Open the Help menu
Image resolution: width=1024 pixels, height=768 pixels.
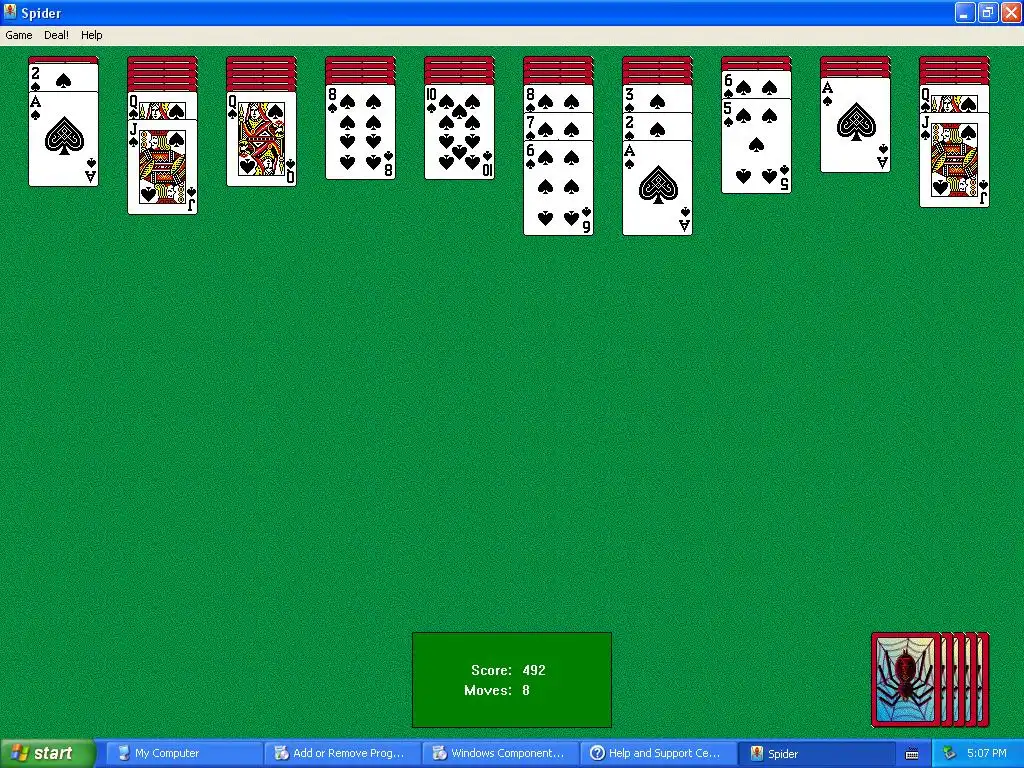tap(91, 35)
